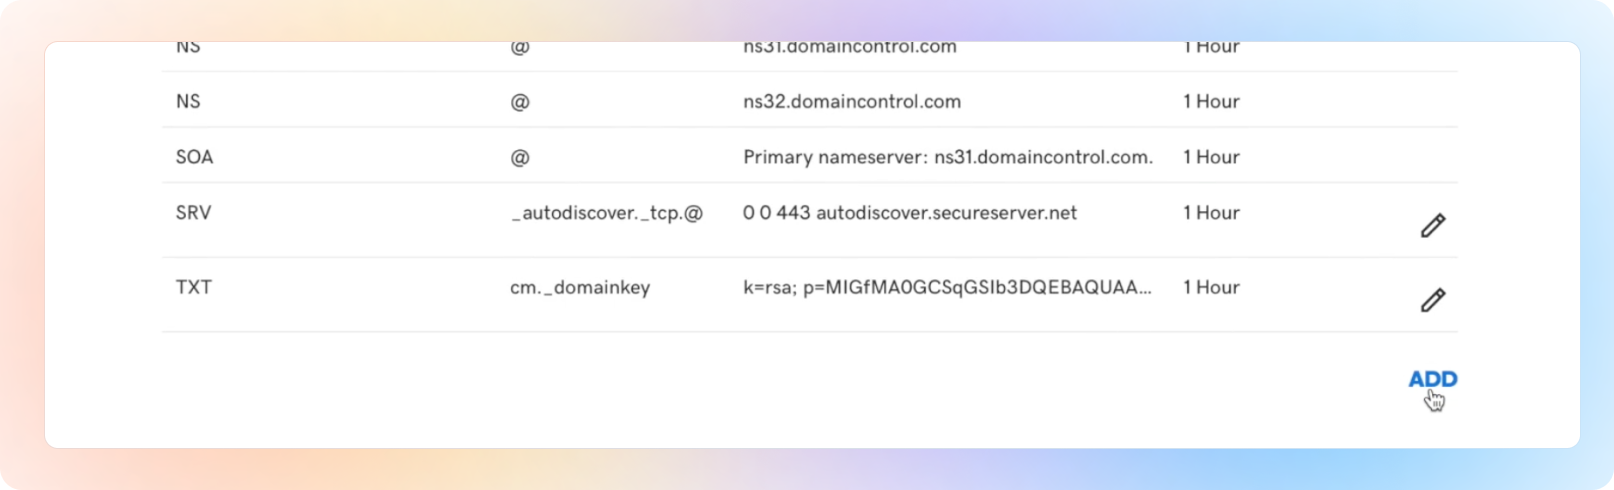1614x490 pixels.
Task: Select the TXT record type label
Action: tap(193, 287)
